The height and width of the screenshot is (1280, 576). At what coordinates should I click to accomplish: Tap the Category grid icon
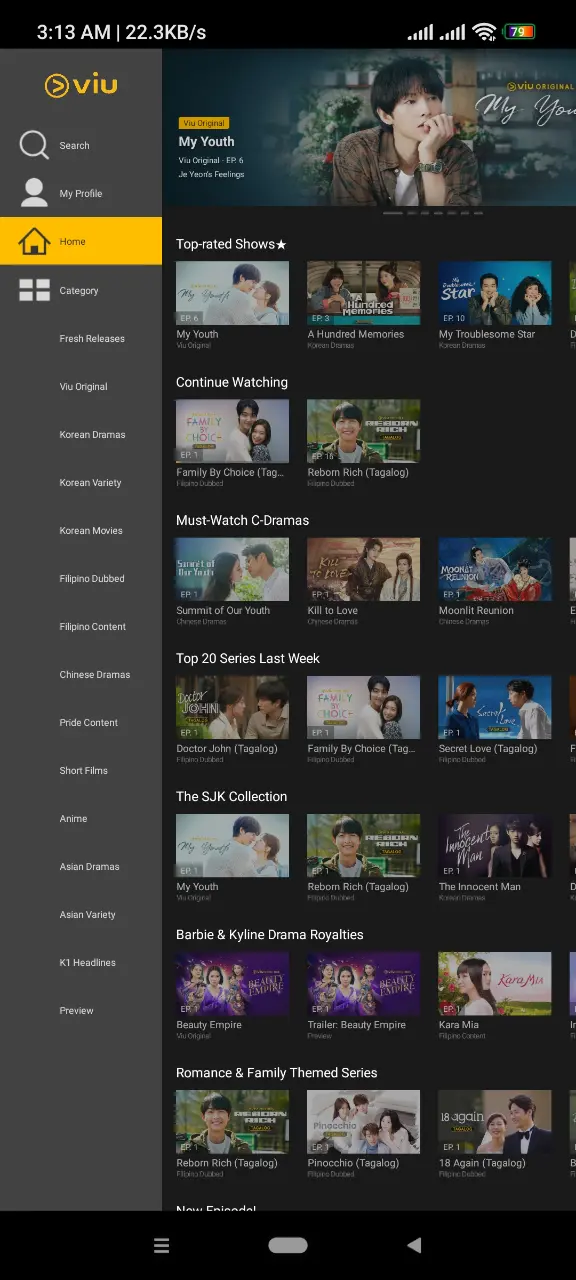[x=34, y=290]
